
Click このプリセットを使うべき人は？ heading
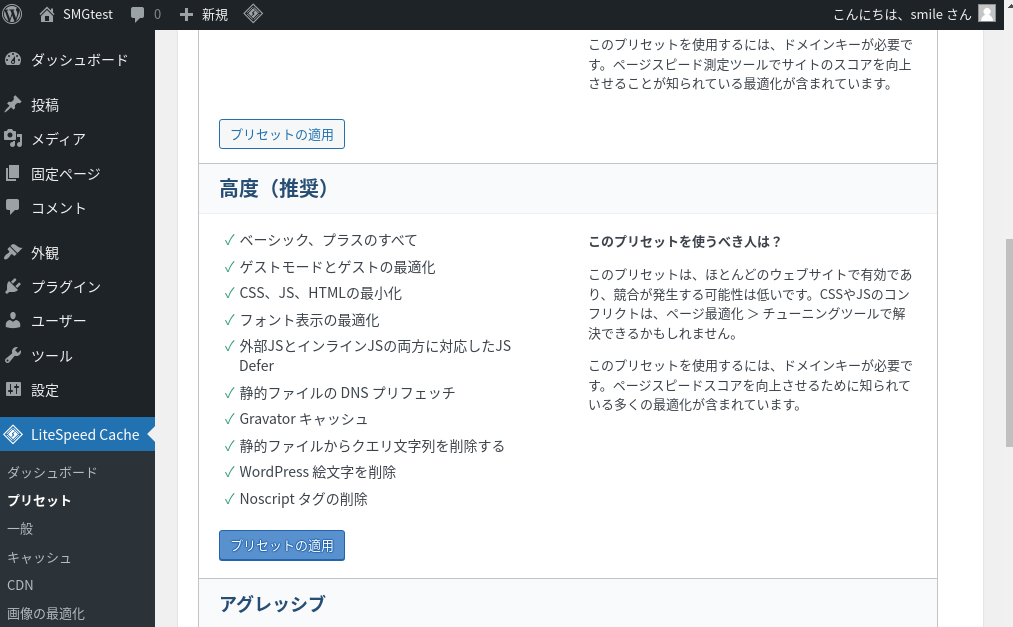[x=685, y=242]
